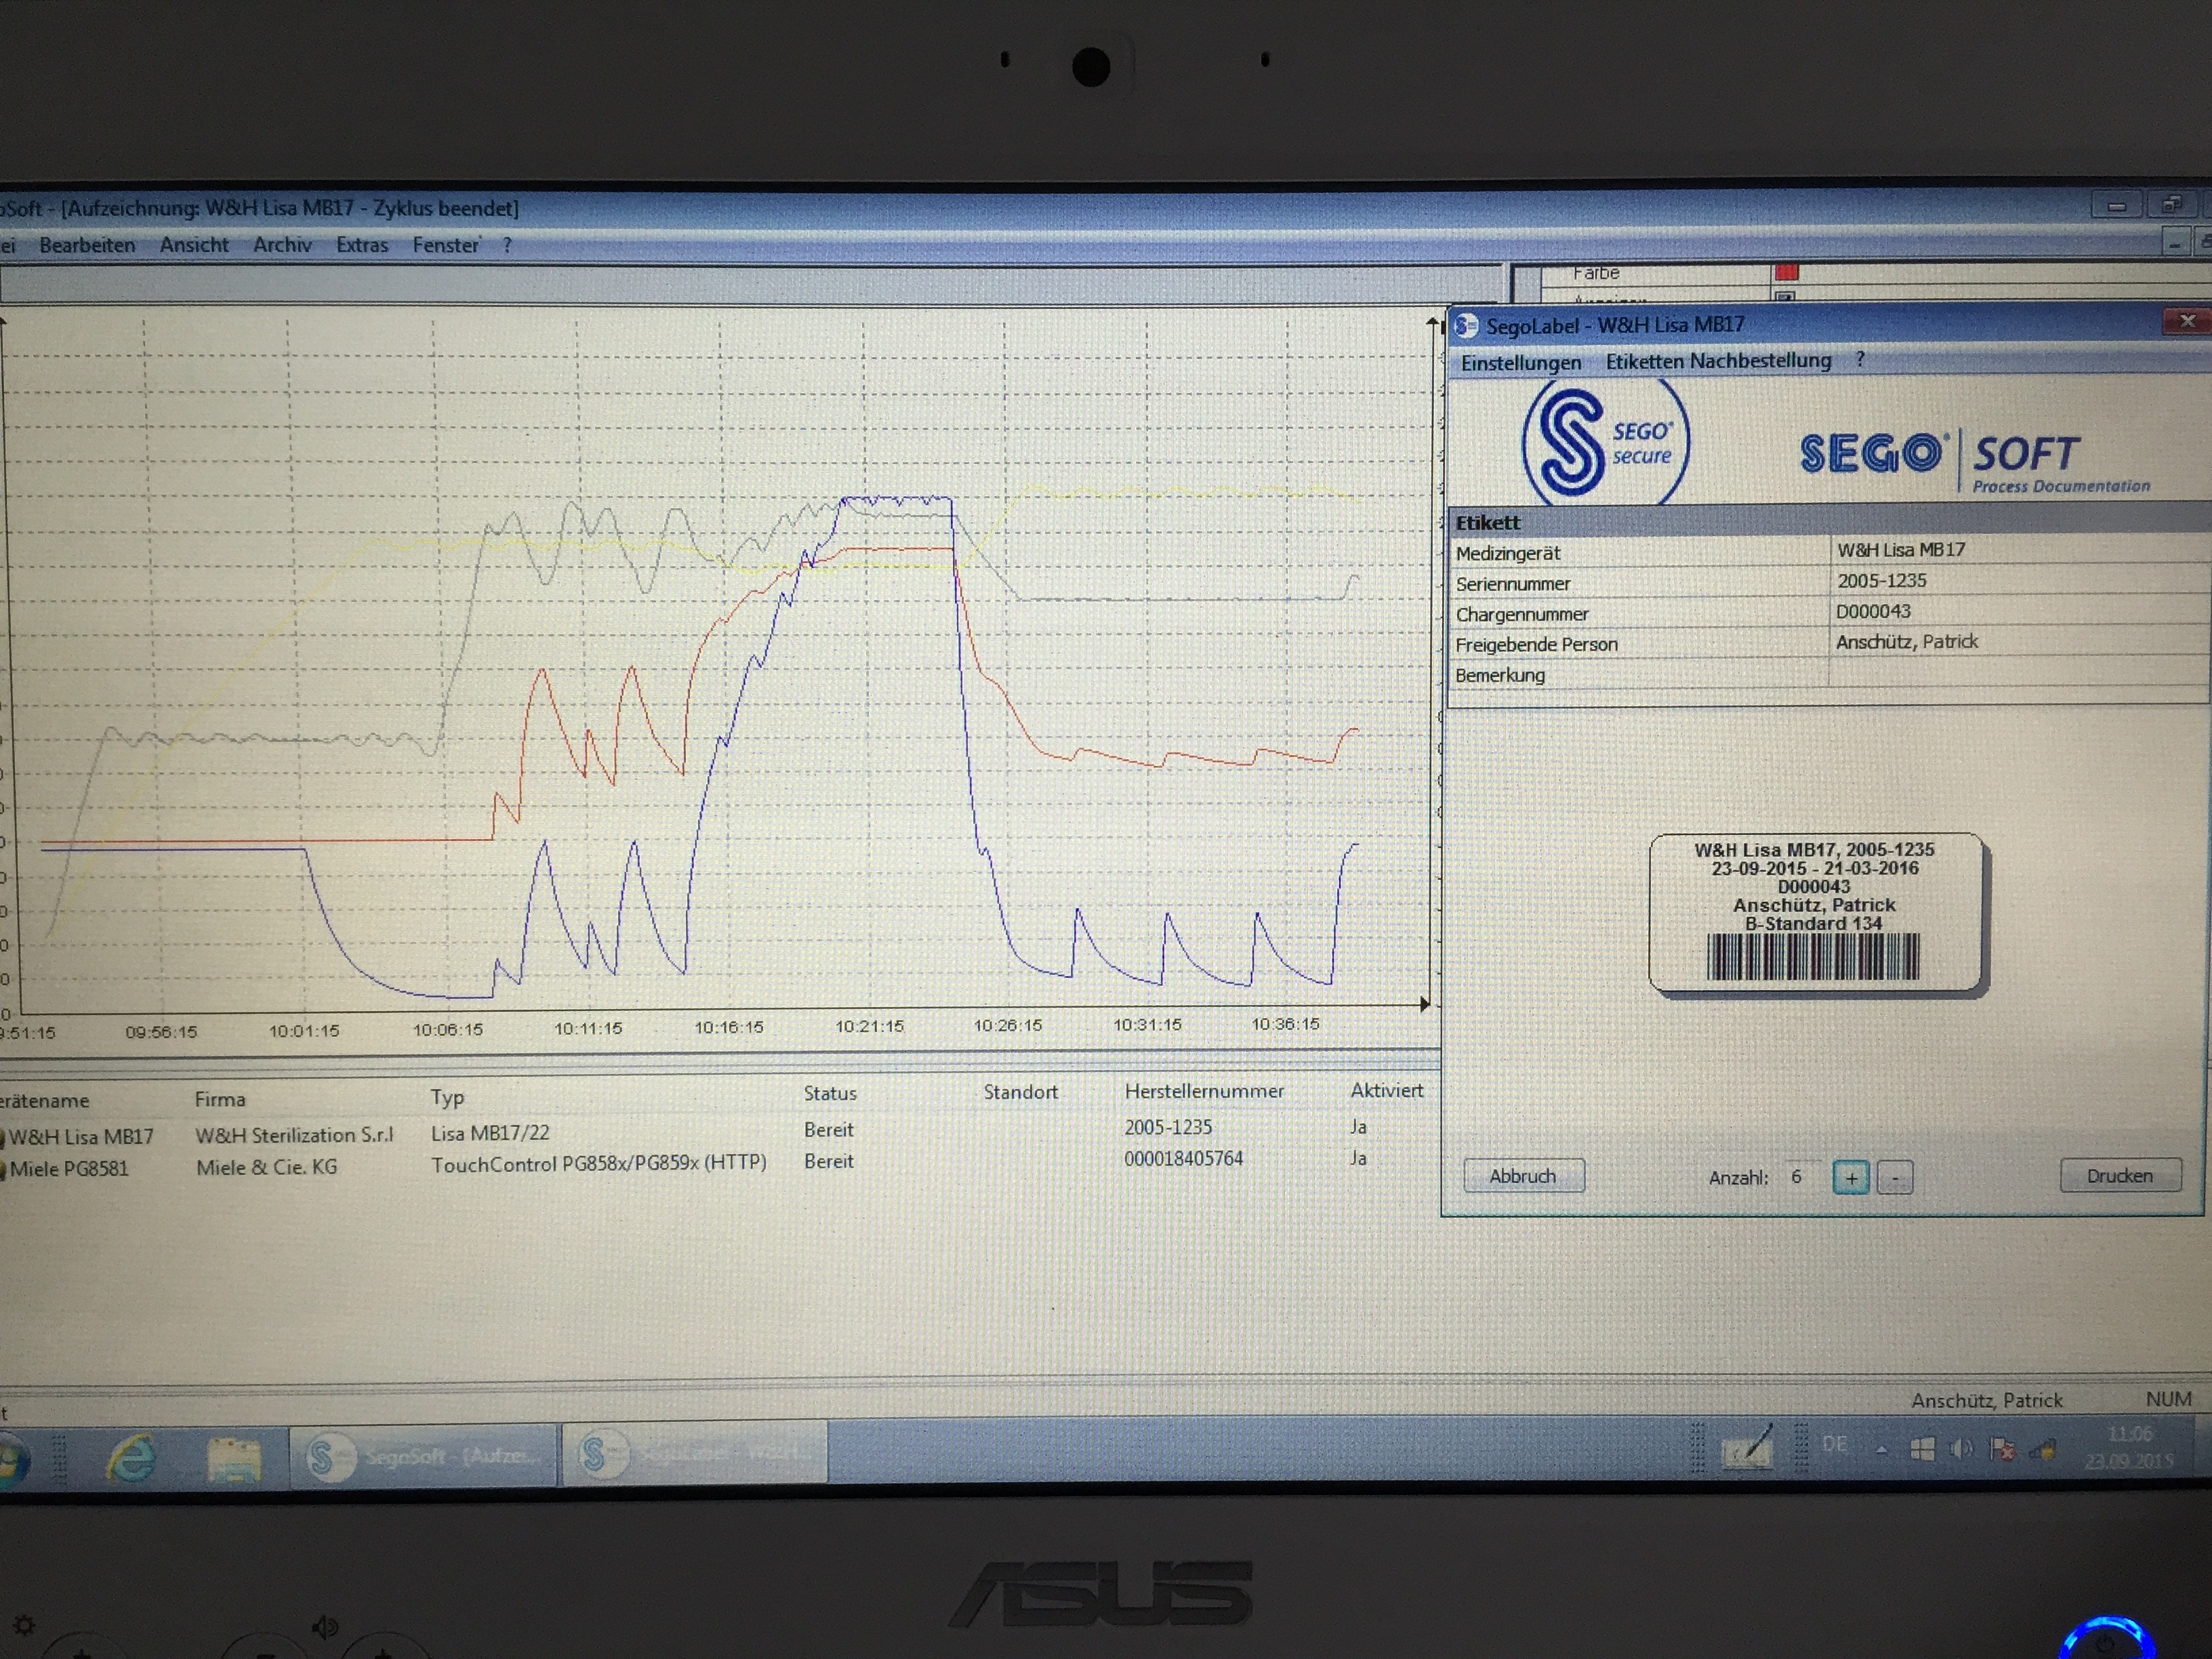Viewport: 2212px width, 1659px height.
Task: Click the Windows flag tray icon
Action: point(1921,1448)
